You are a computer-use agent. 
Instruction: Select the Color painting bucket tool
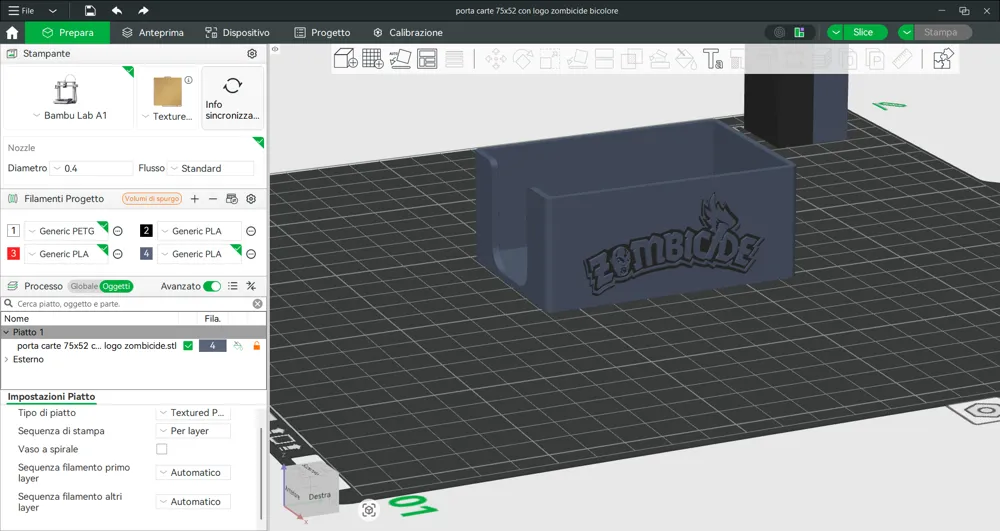(x=686, y=59)
